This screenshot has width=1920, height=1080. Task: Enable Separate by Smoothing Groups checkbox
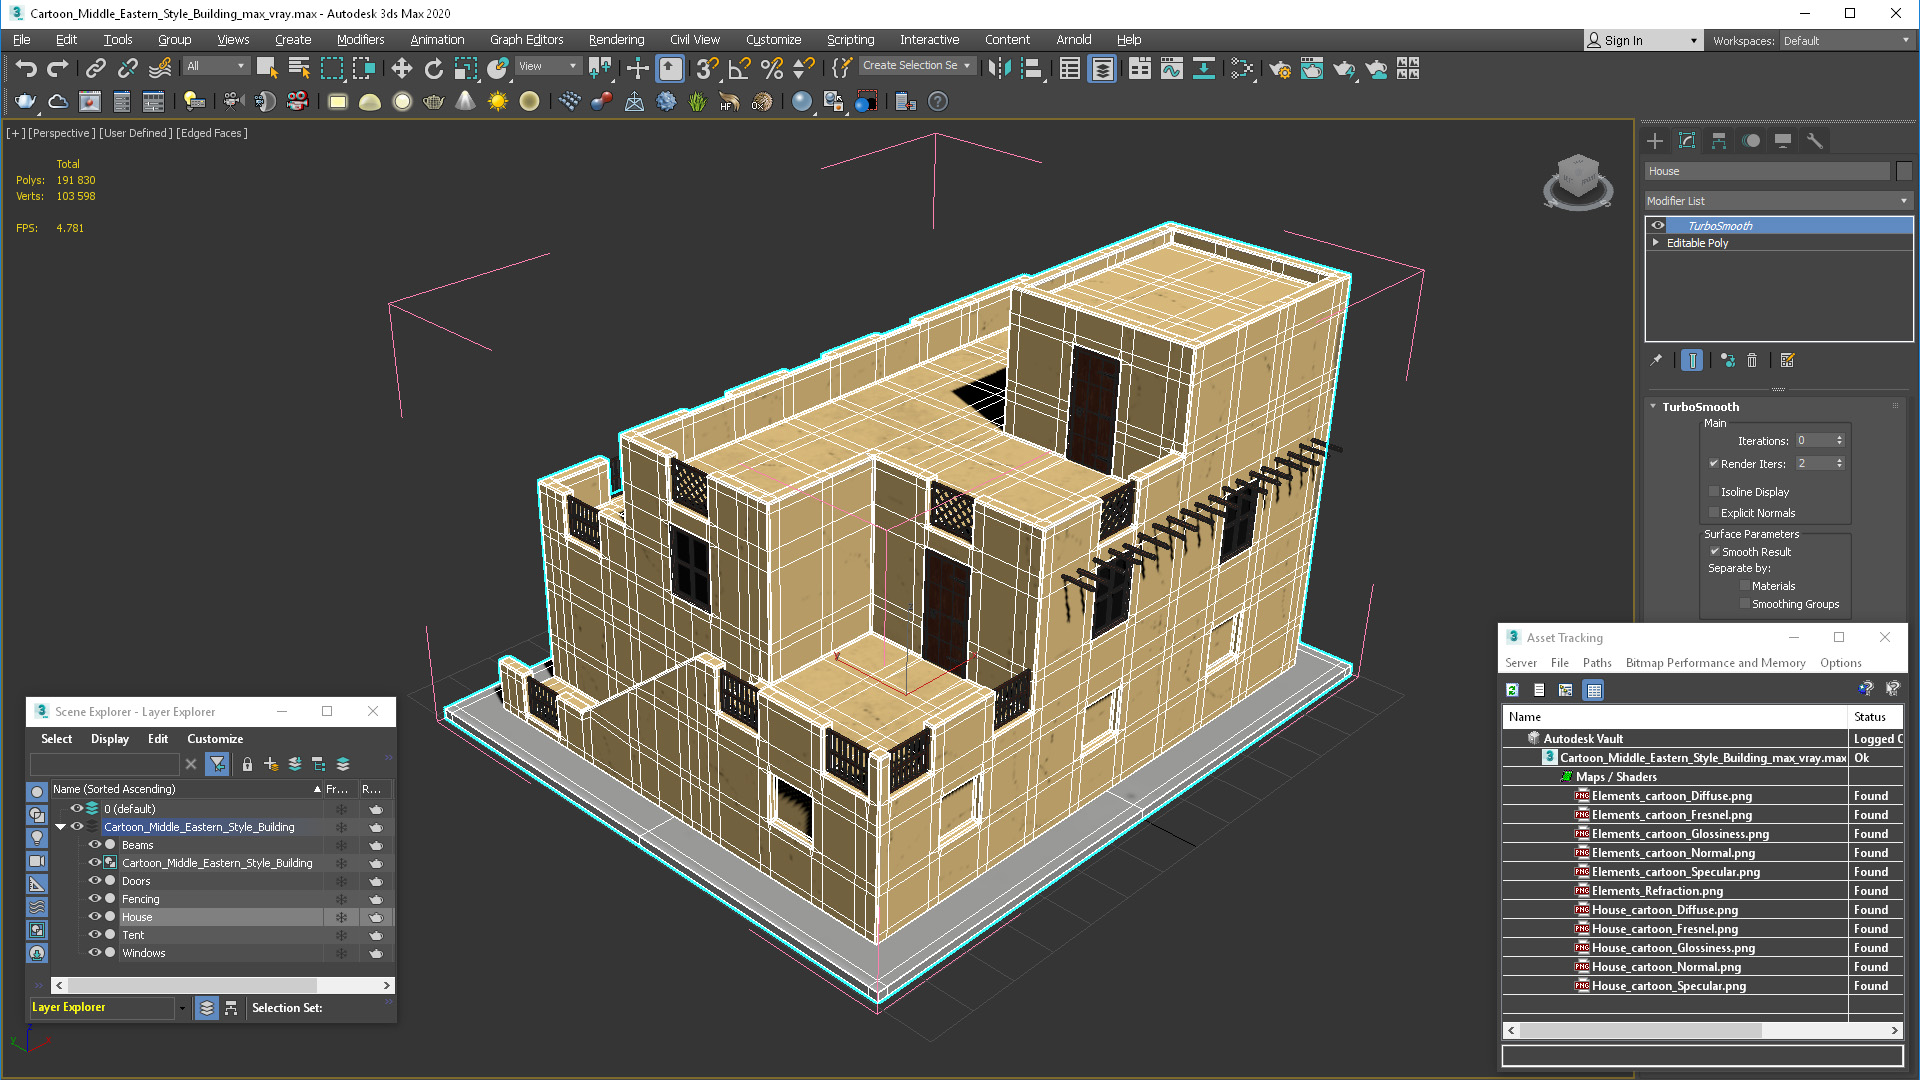[x=1745, y=604]
